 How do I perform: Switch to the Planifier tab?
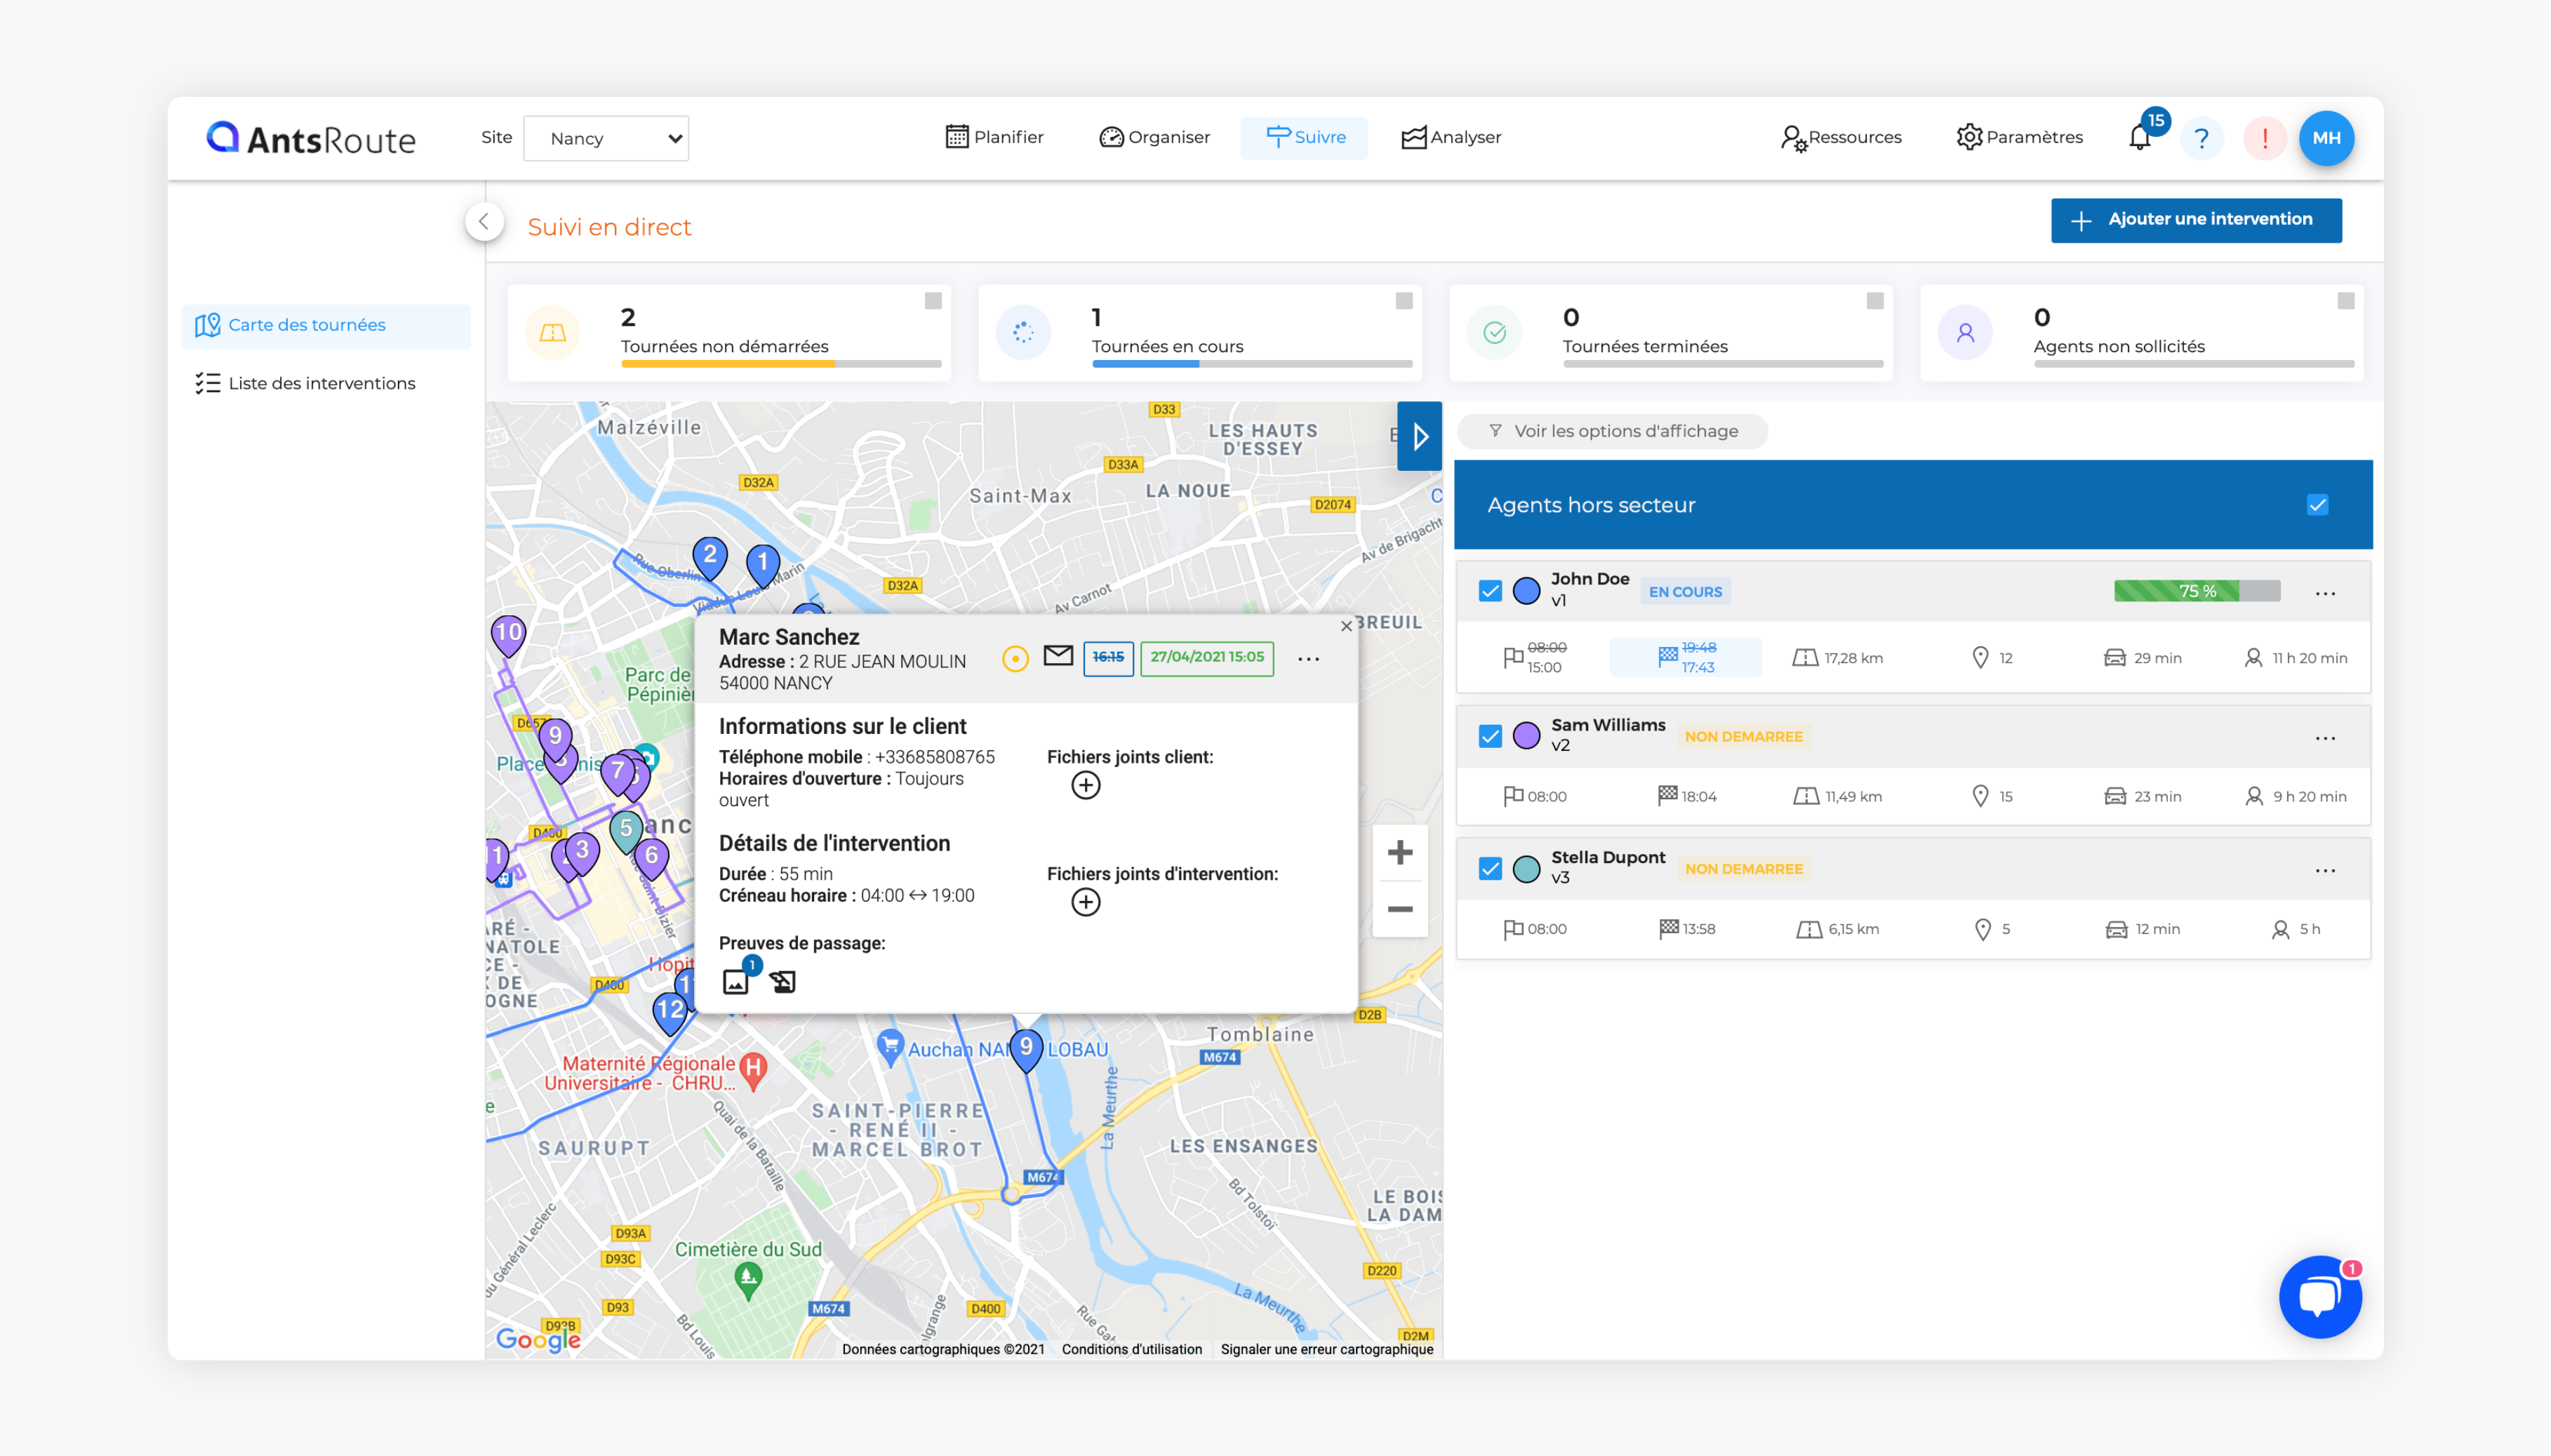point(994,137)
